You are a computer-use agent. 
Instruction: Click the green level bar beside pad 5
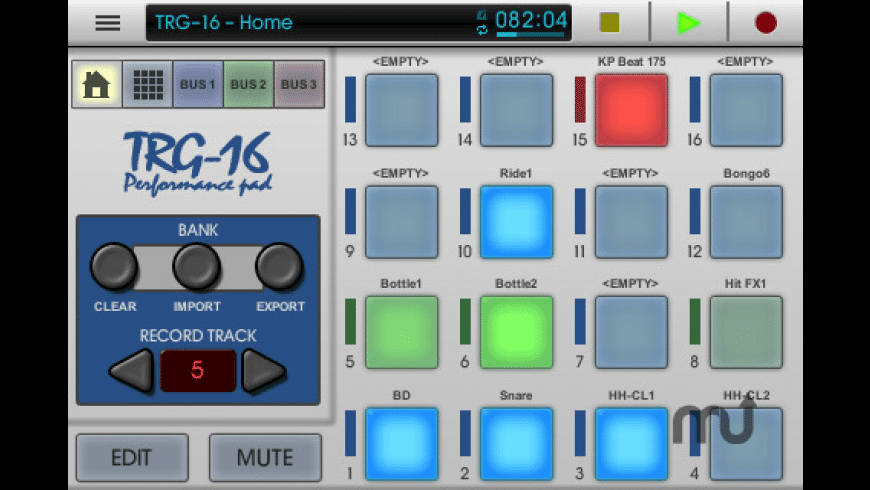(x=351, y=322)
